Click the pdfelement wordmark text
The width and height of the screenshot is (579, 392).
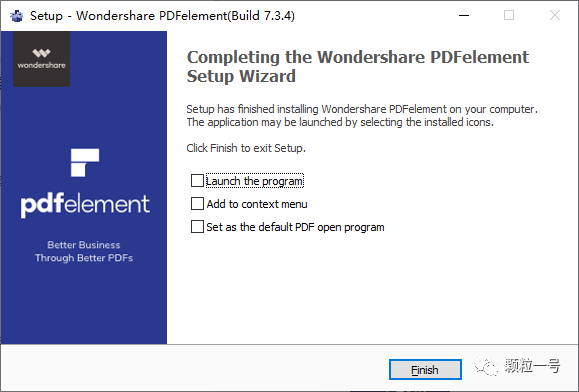coord(85,204)
